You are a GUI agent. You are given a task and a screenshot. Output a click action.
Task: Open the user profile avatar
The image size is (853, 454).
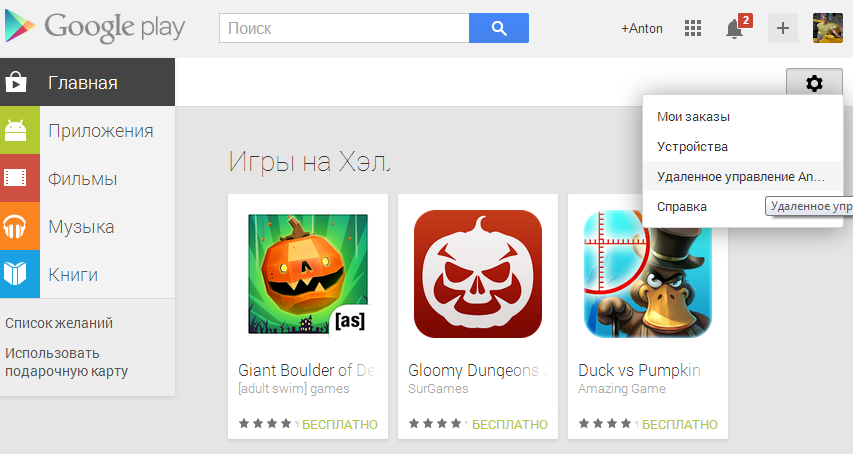pos(827,28)
